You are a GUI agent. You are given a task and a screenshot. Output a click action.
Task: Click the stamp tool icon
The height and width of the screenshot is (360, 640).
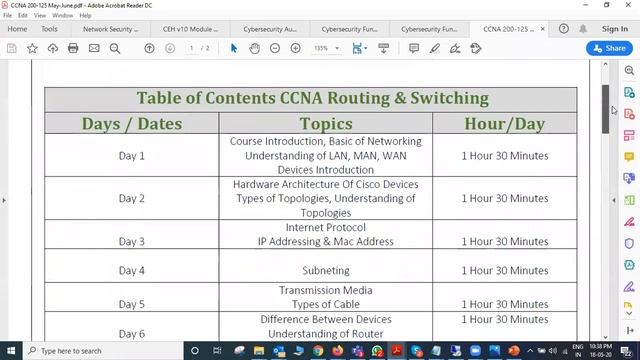click(476, 48)
